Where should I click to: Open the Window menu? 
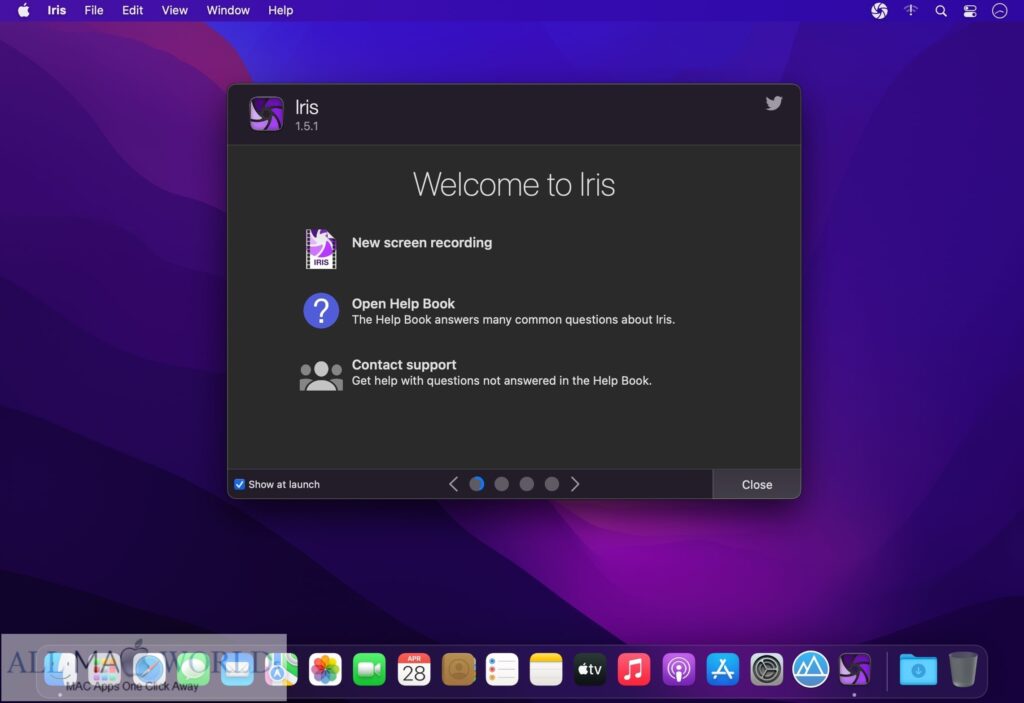click(228, 10)
